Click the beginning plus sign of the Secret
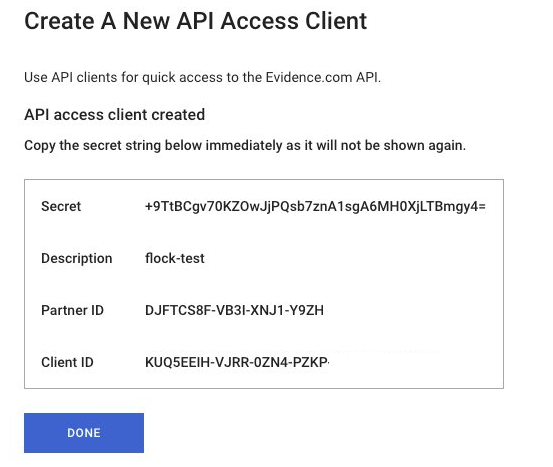553x467 pixels. (149, 207)
